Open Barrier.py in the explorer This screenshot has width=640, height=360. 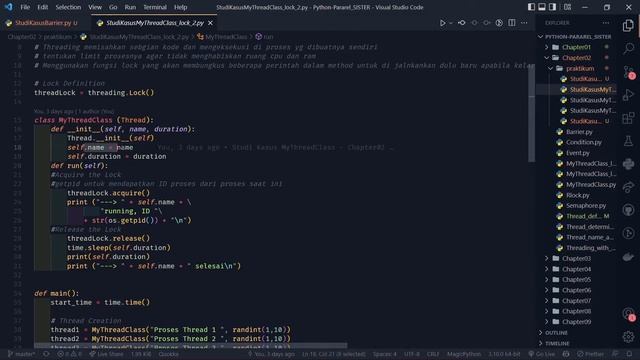[579, 132]
